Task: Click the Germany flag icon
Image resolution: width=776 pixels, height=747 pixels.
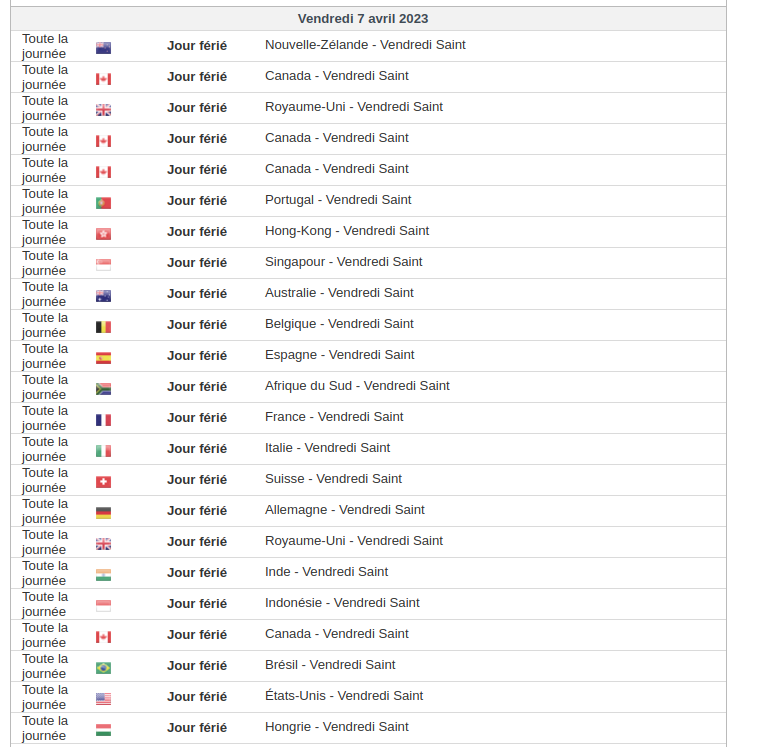Action: coord(103,513)
